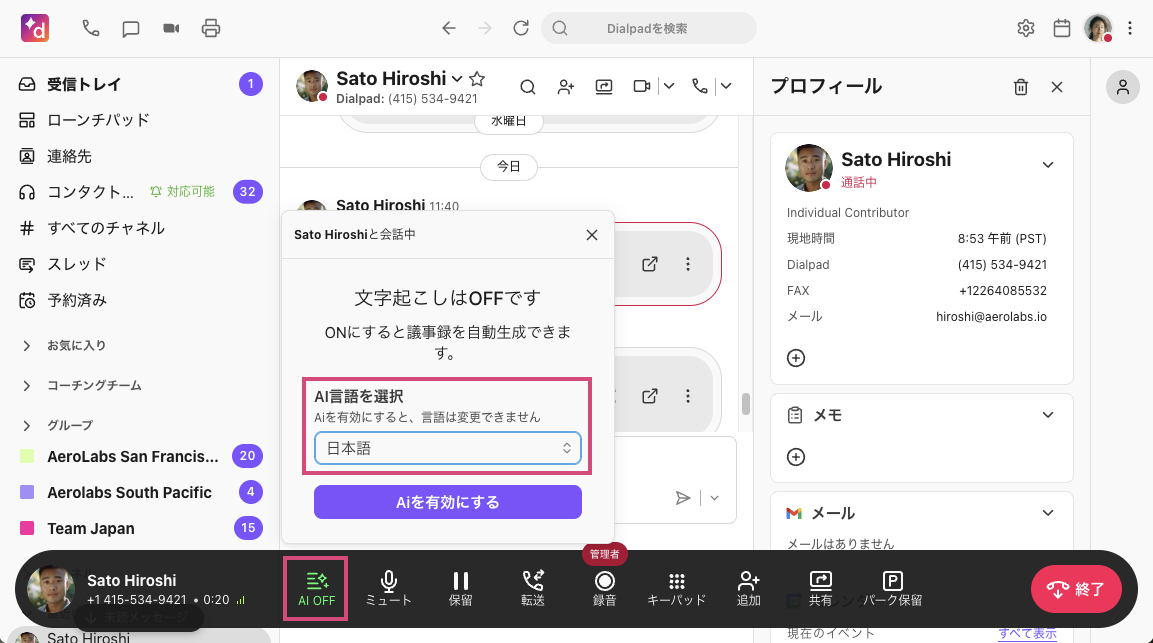The height and width of the screenshot is (643, 1153).
Task: Delete the profile with the trash icon
Action: coord(1020,87)
